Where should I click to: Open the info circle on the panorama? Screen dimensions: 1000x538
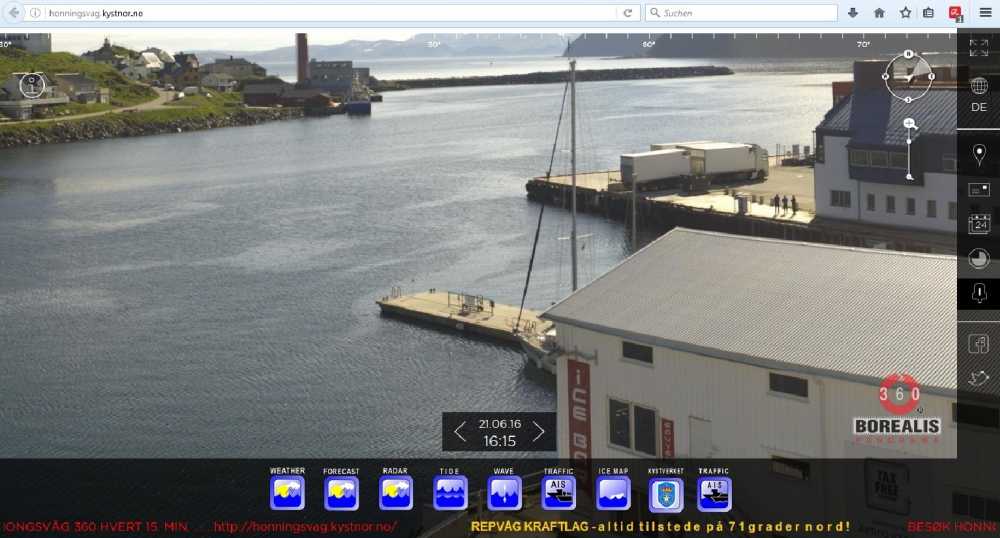point(31,85)
